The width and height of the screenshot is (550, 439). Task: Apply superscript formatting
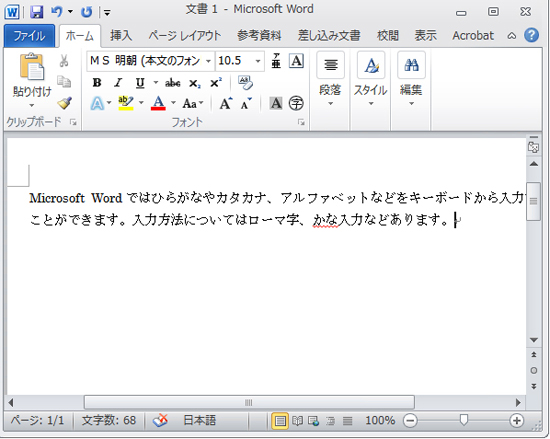(x=216, y=83)
